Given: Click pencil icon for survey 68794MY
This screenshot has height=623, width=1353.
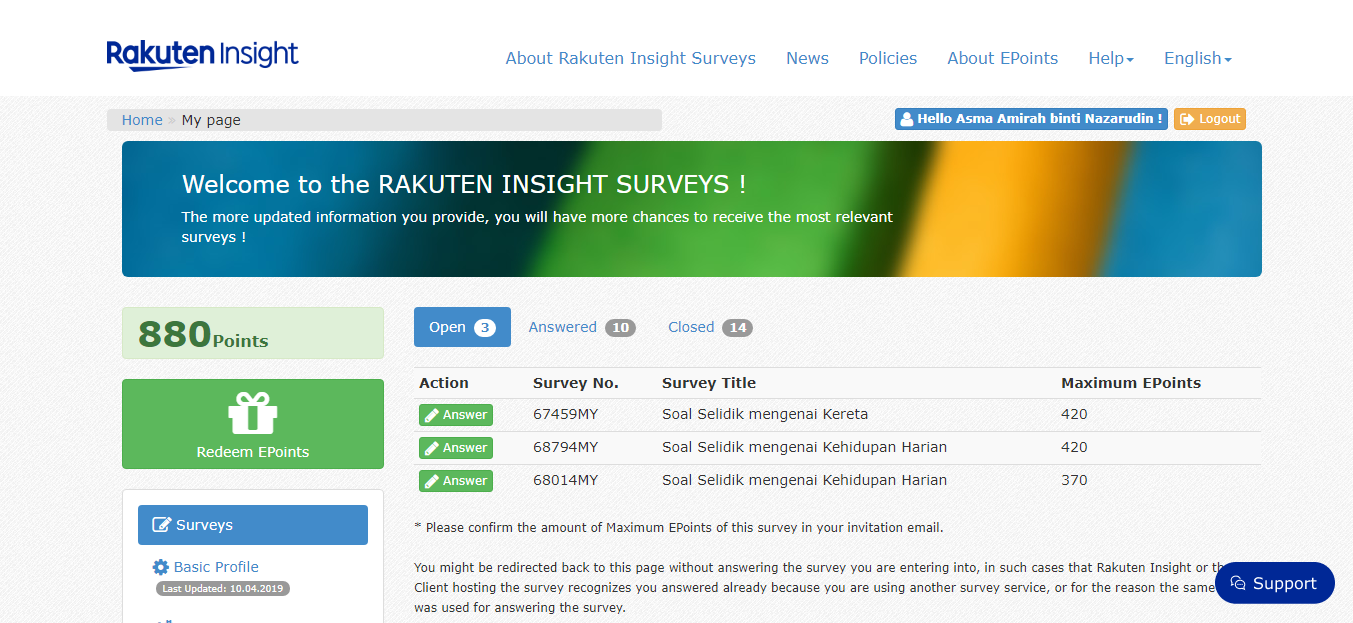Looking at the screenshot, I should (x=431, y=448).
